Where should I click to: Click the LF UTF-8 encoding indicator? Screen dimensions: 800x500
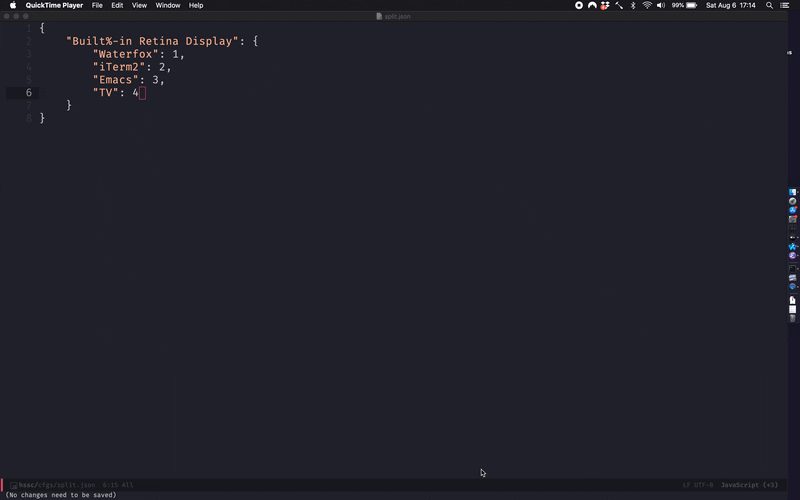point(697,485)
